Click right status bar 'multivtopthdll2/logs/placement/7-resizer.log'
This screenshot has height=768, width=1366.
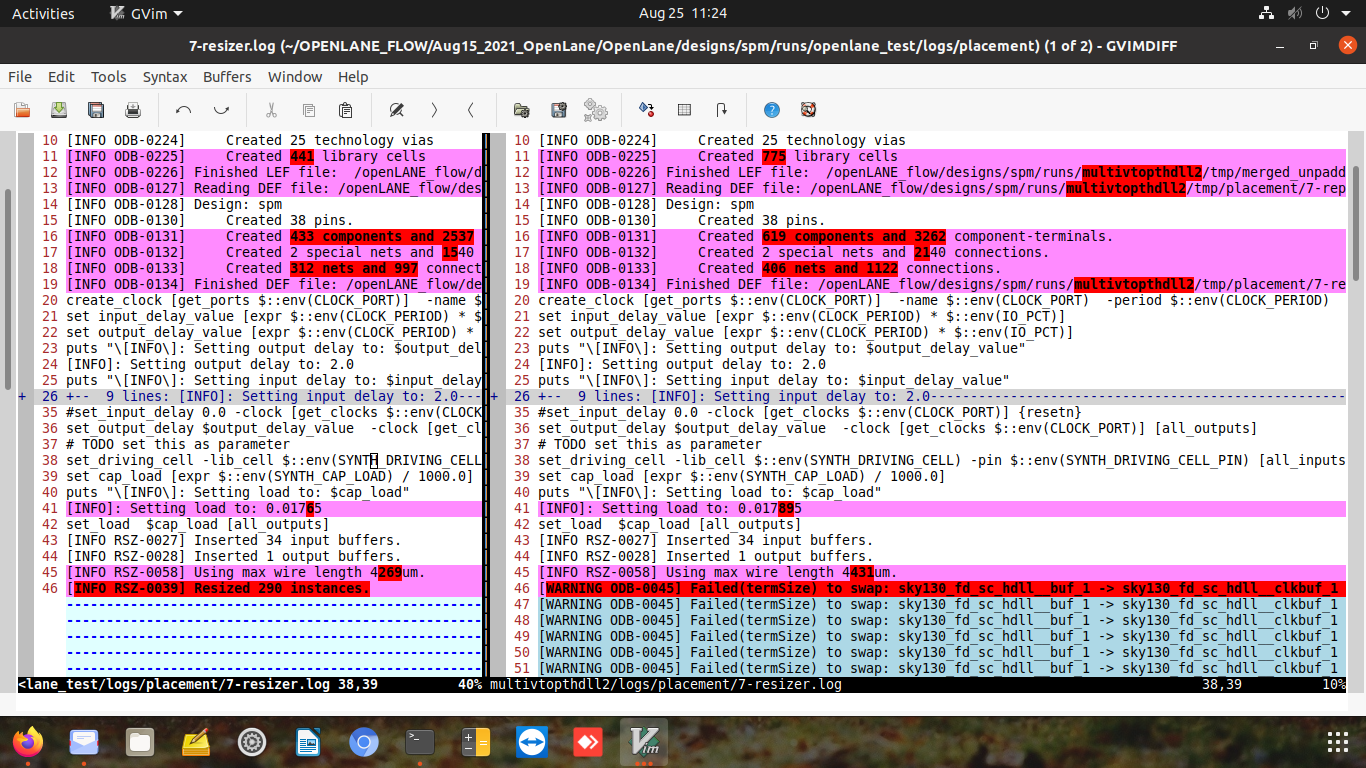(x=665, y=685)
